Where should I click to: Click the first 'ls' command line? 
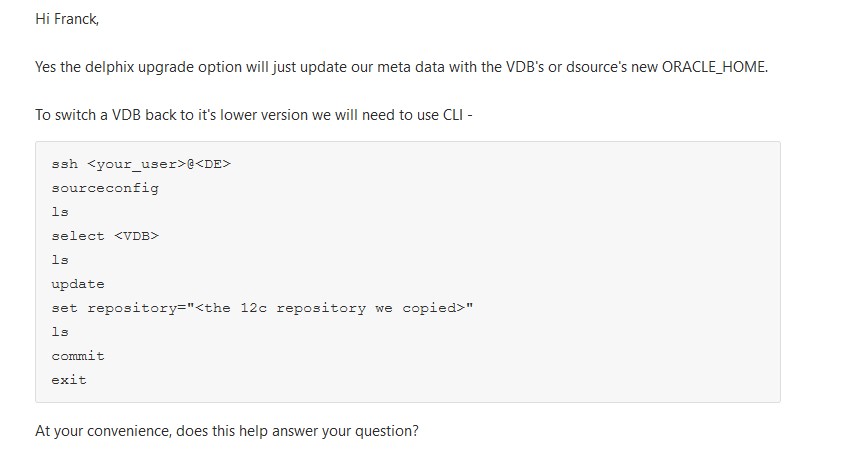(60, 212)
